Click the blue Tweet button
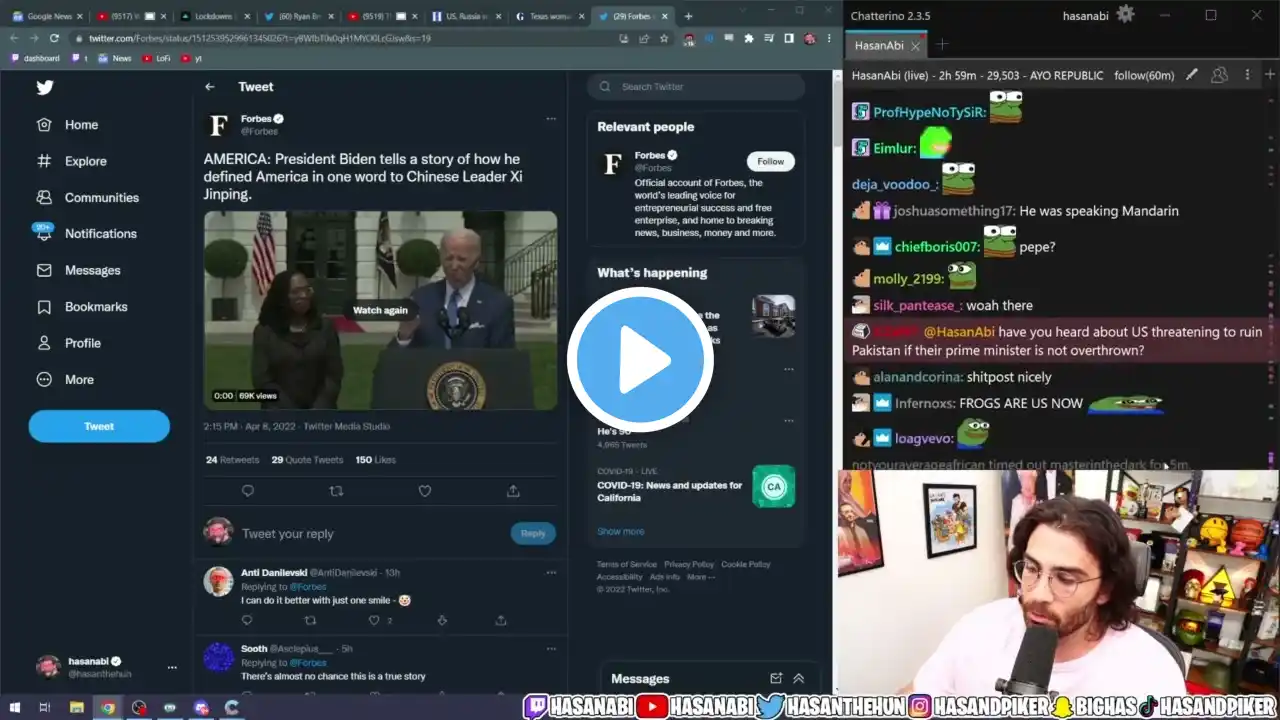The image size is (1280, 720). [99, 426]
